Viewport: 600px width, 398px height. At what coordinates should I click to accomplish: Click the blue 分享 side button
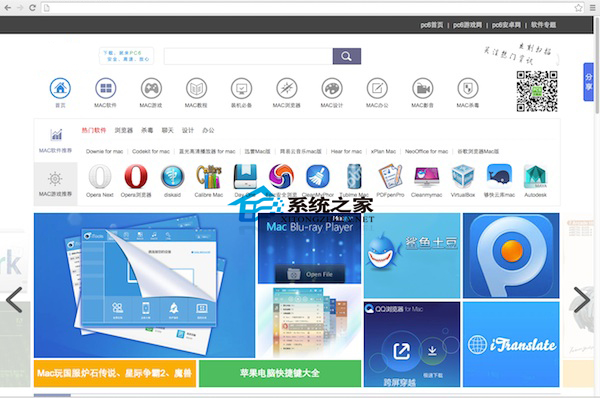589,82
